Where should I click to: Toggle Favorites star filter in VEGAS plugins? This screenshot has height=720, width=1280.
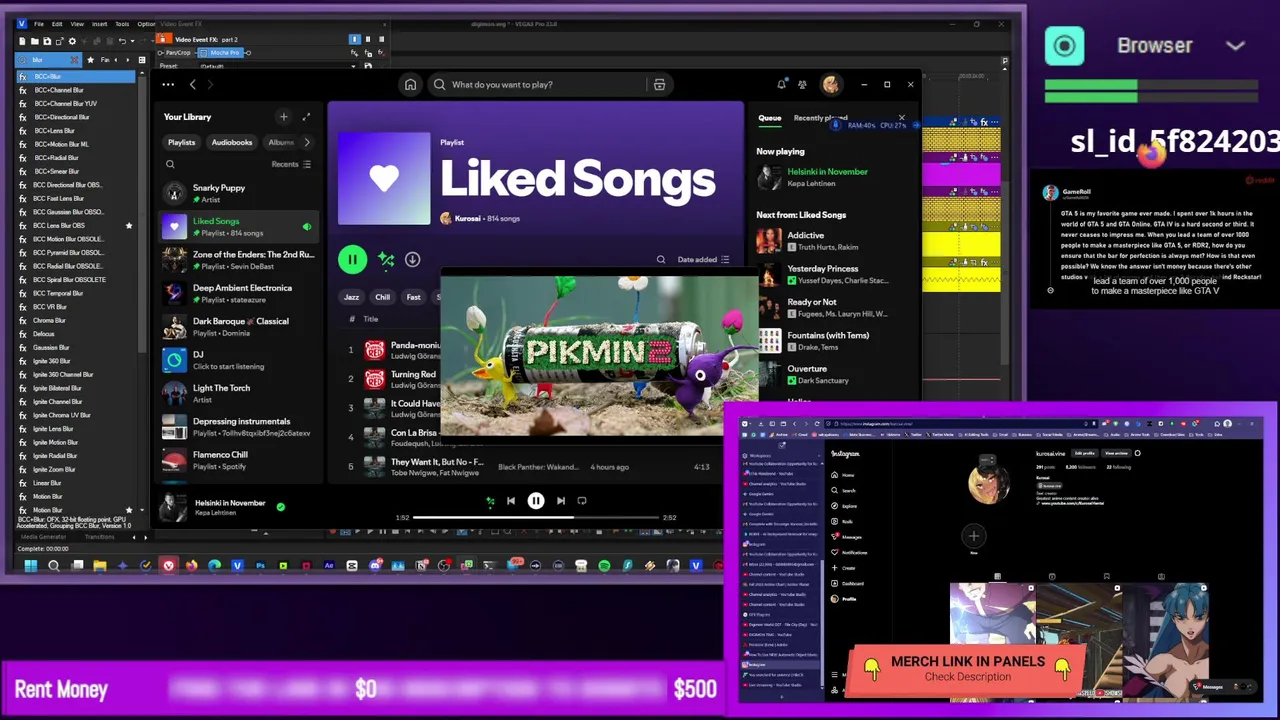91,60
